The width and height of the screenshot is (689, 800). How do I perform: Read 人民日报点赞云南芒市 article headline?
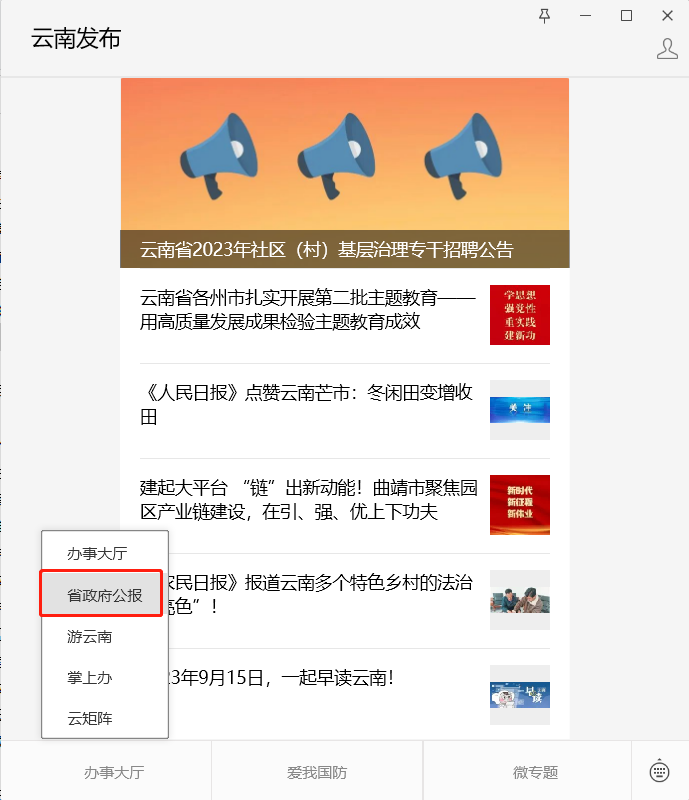[307, 405]
